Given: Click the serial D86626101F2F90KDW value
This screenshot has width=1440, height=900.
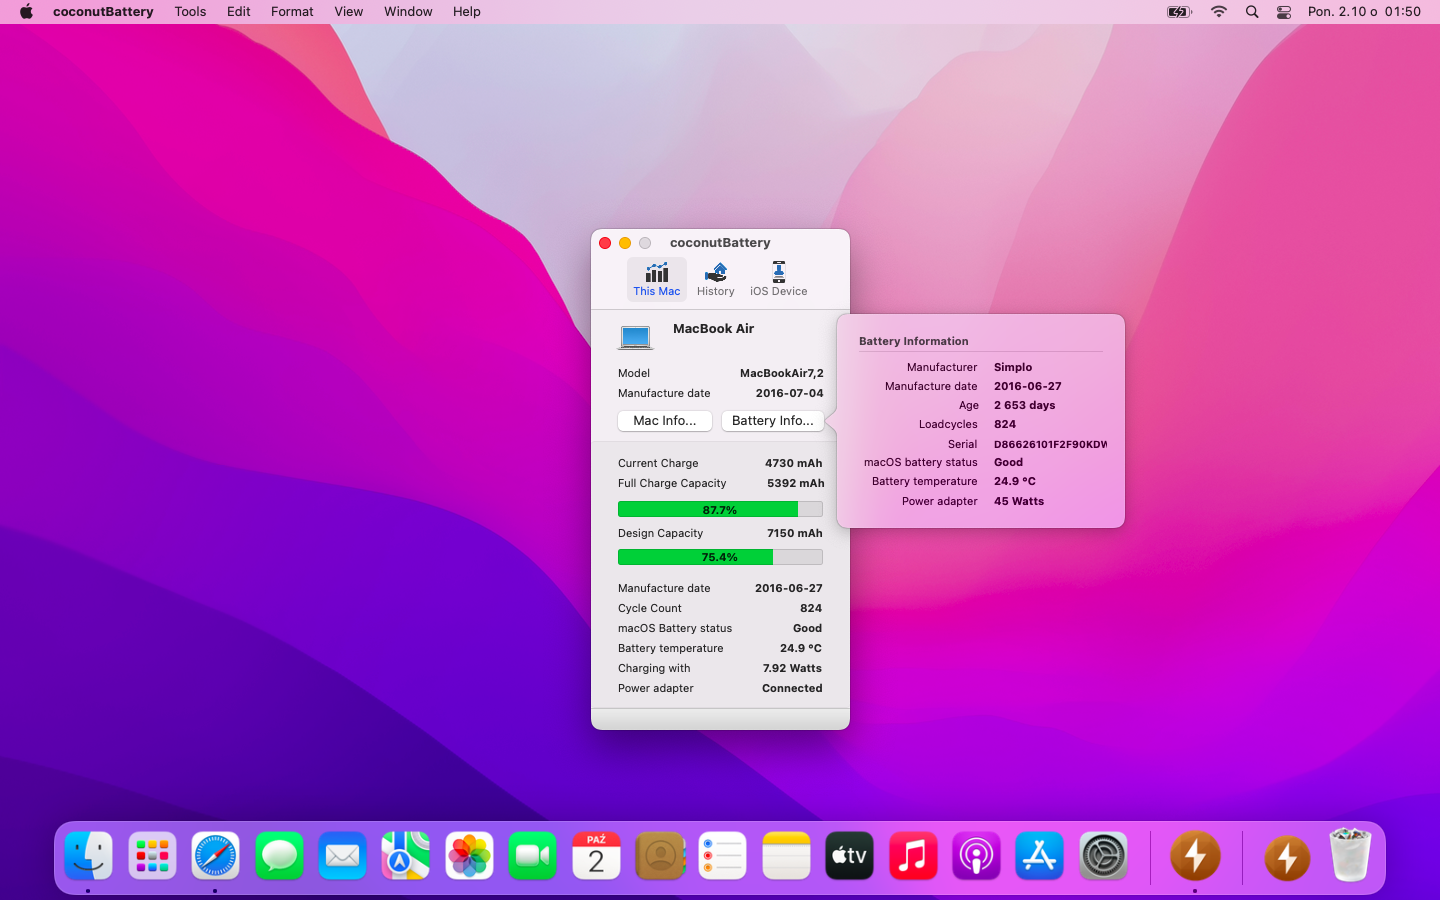Looking at the screenshot, I should tap(1050, 444).
